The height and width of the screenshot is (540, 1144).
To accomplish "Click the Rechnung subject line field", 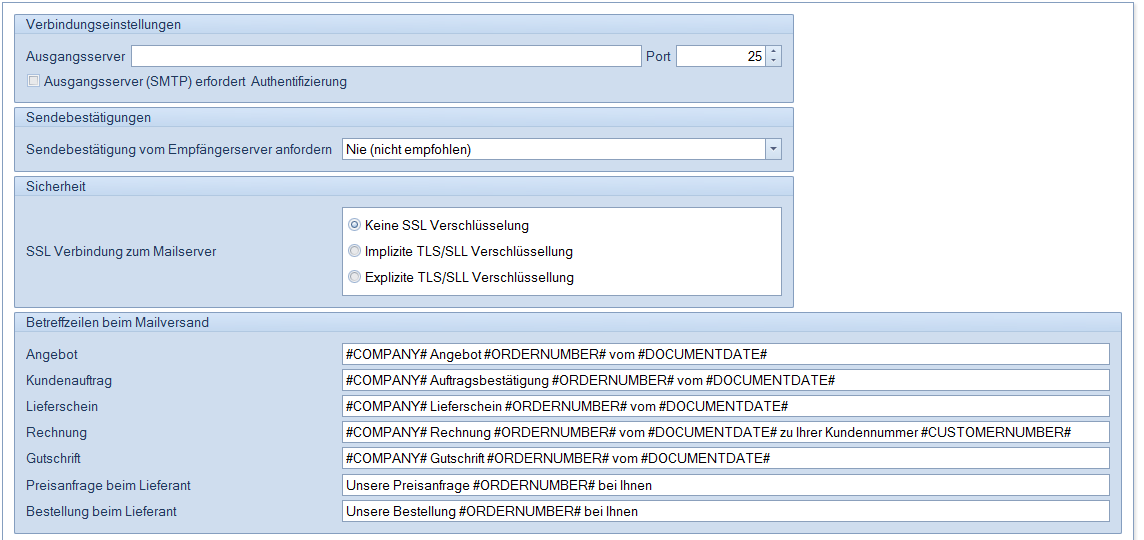I will (725, 433).
